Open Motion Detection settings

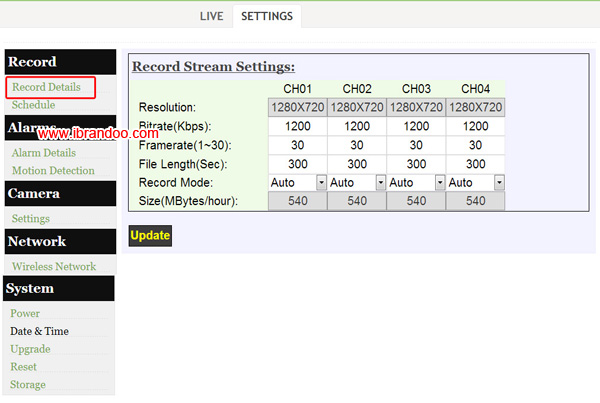(x=52, y=170)
